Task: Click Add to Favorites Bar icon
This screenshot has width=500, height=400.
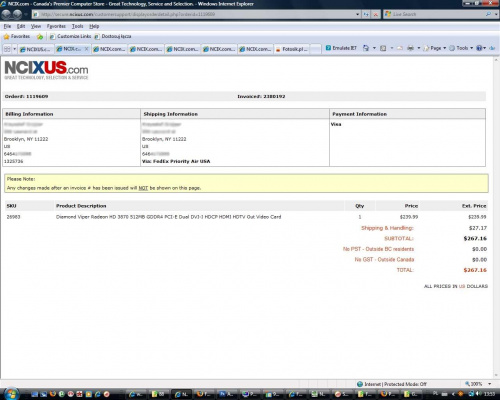Action: pyautogui.click(x=40, y=36)
